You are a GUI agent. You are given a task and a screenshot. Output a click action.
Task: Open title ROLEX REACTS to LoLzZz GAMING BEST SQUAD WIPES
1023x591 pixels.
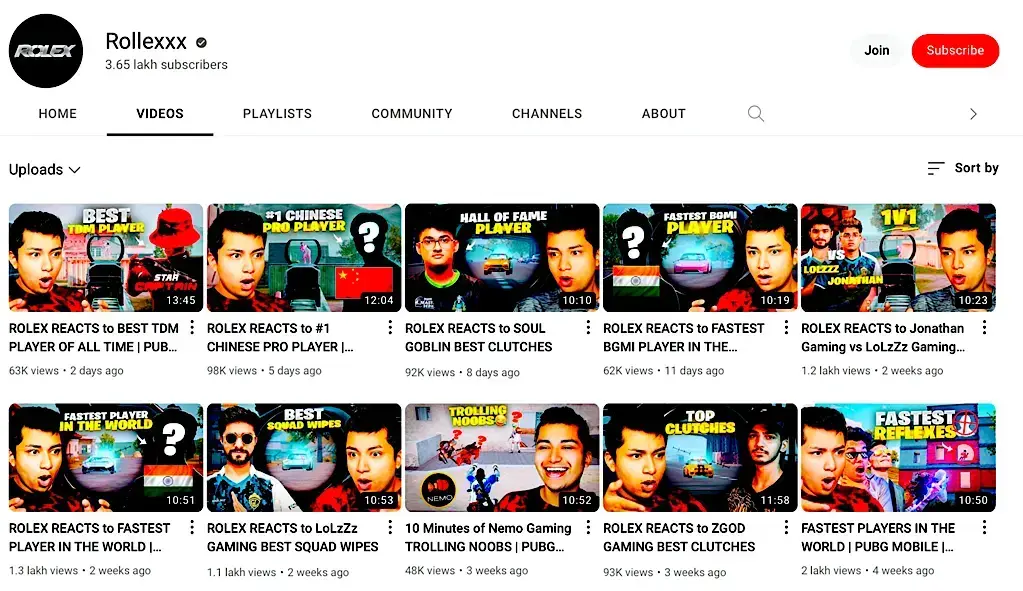point(293,537)
